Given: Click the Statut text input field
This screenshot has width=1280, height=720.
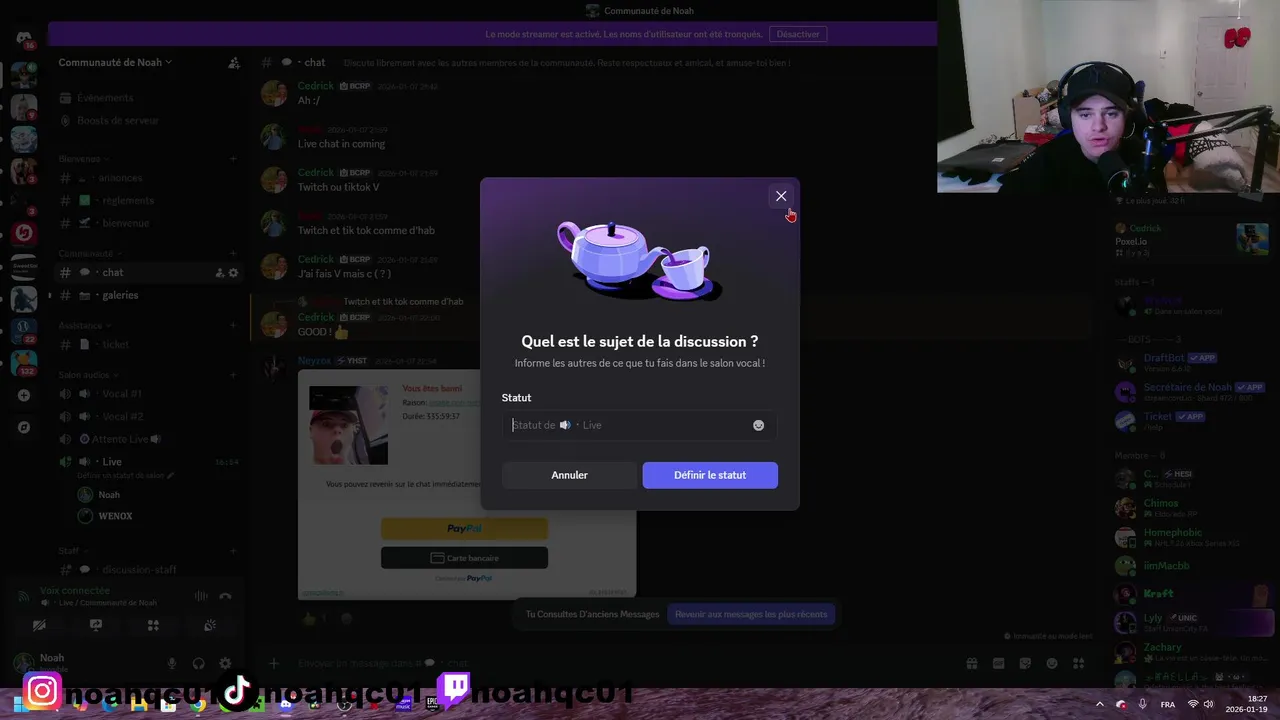Looking at the screenshot, I should tap(639, 425).
